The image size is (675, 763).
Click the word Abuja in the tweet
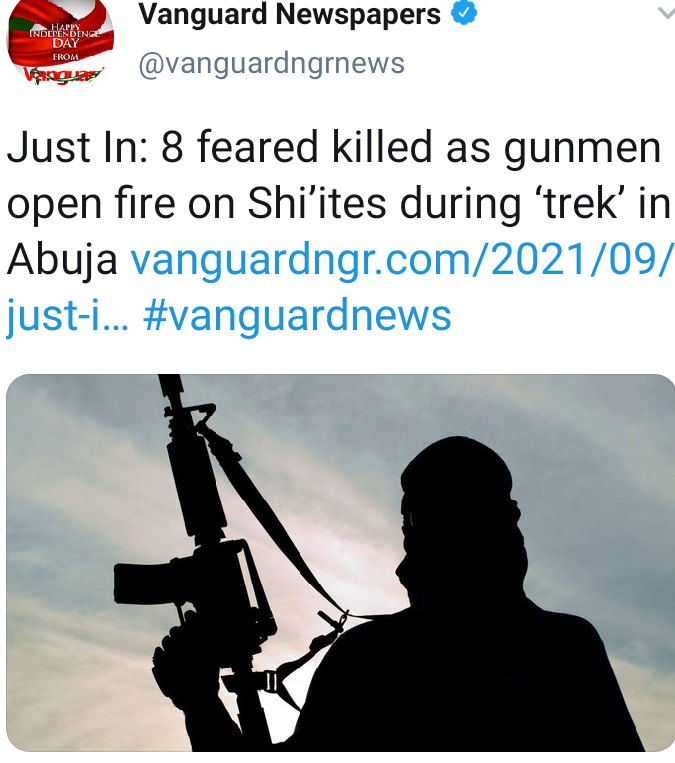click(x=62, y=259)
